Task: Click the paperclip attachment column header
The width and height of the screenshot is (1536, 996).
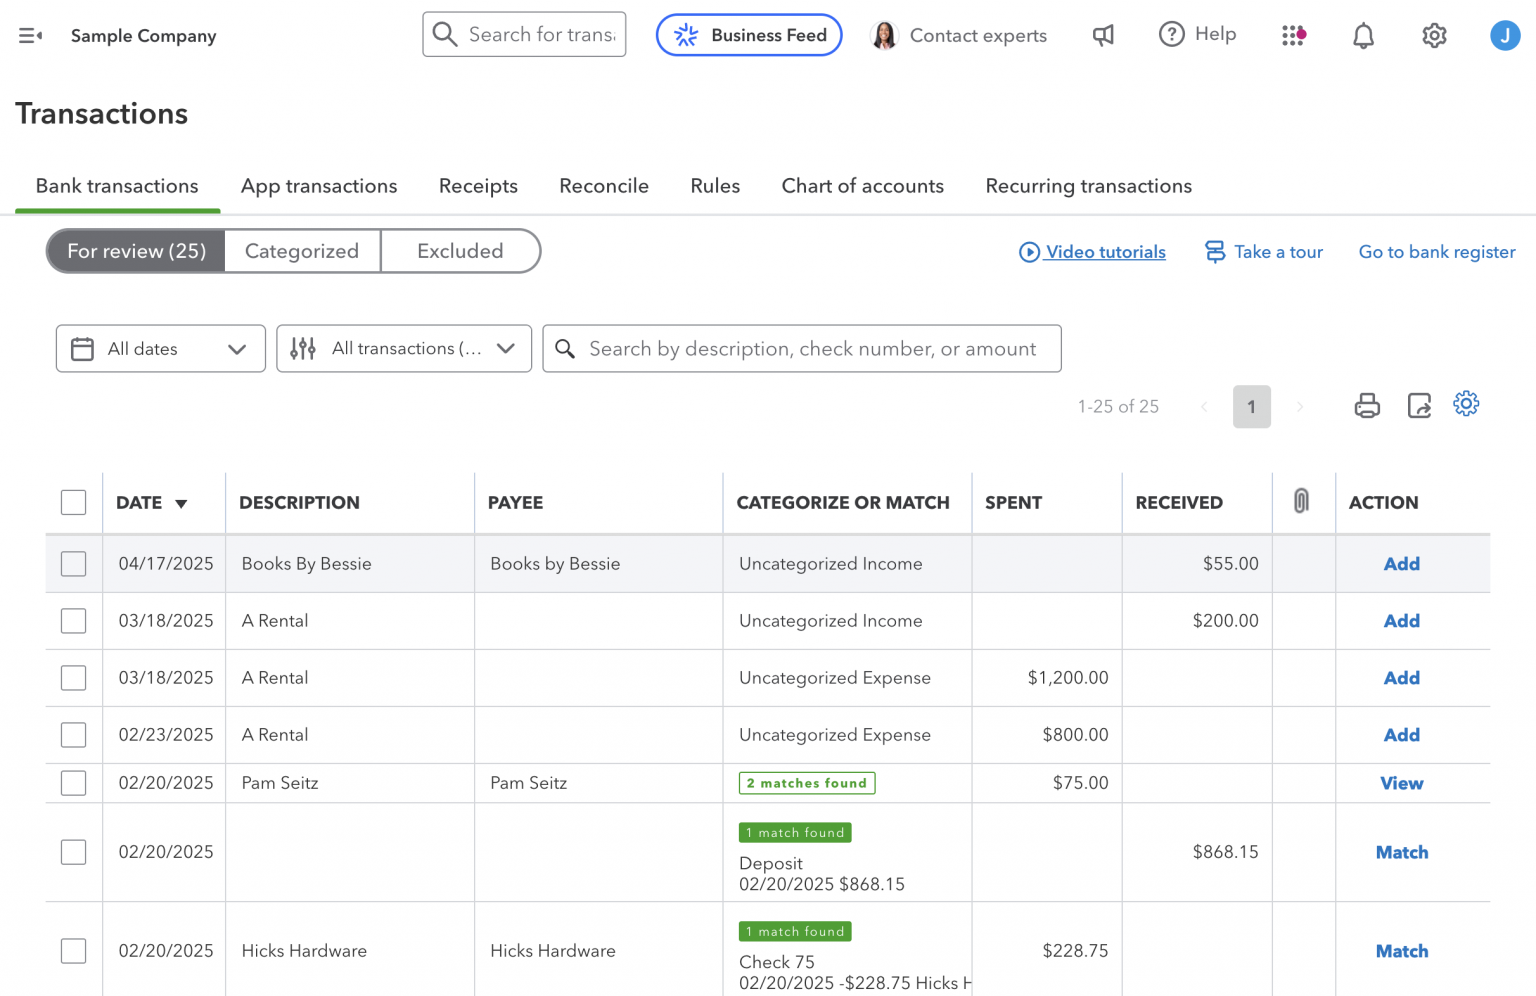Action: (1302, 502)
